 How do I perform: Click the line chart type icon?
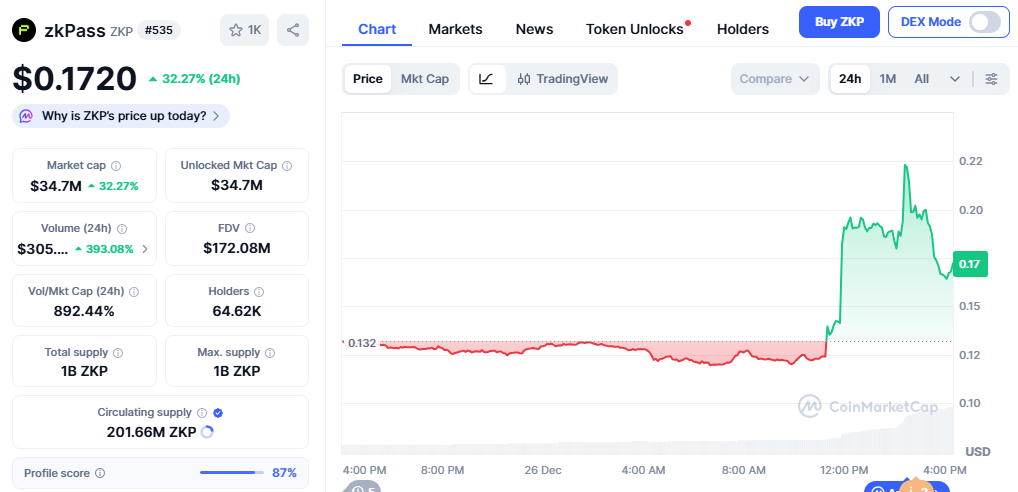click(x=486, y=79)
